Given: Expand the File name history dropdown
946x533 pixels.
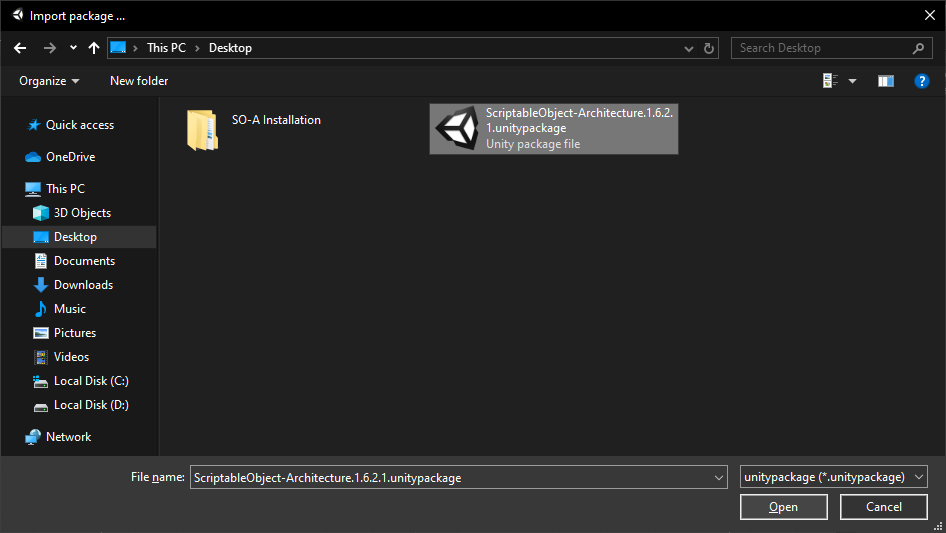Looking at the screenshot, I should point(719,477).
